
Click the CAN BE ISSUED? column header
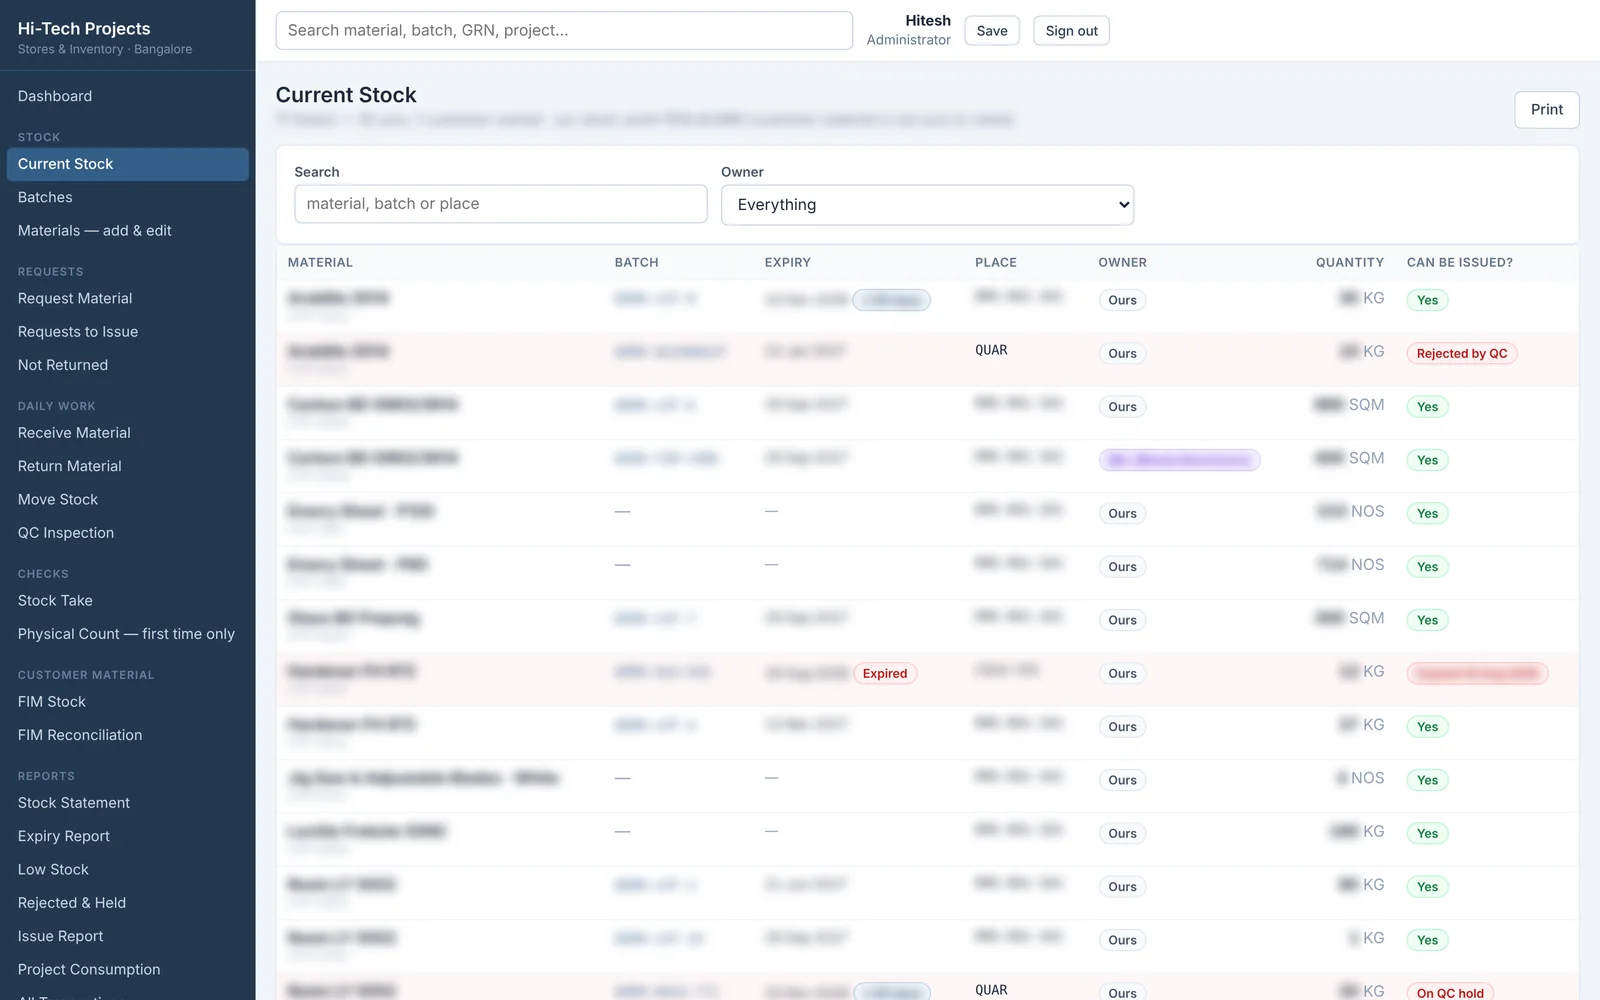[x=1459, y=263]
